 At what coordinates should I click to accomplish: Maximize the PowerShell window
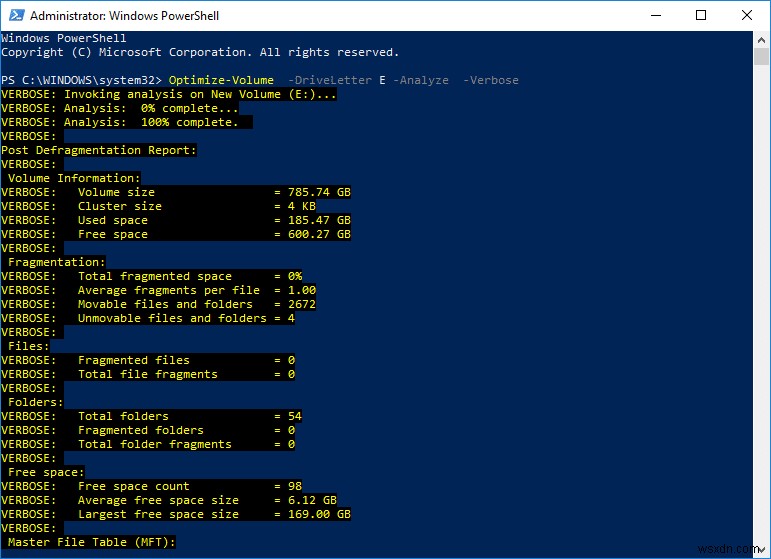700,16
